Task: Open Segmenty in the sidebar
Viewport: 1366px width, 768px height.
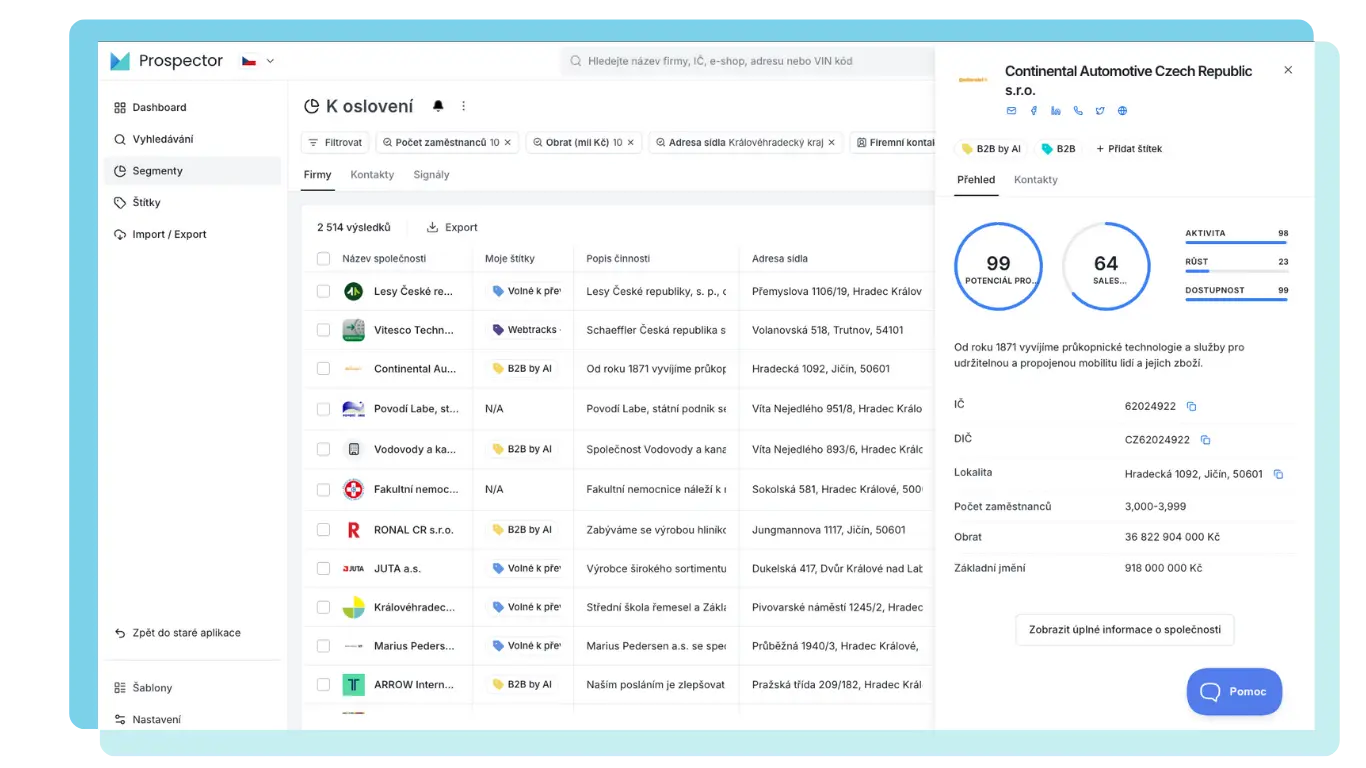Action: click(x=192, y=171)
